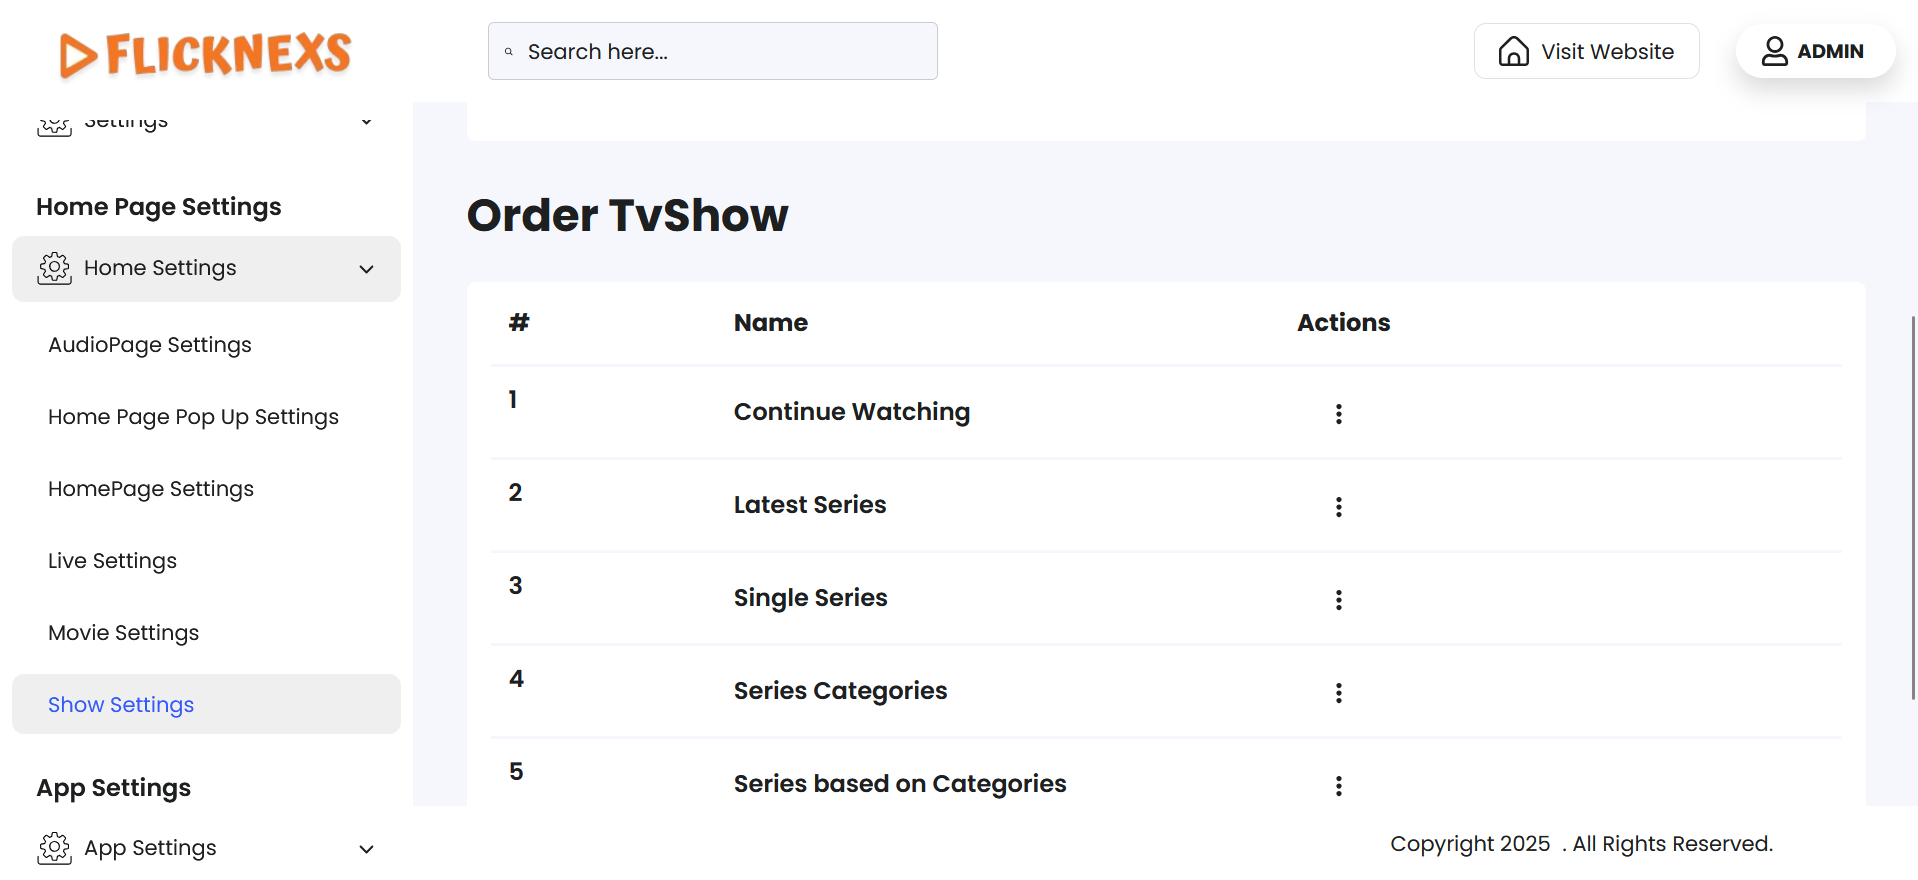Open actions menu for Single Series
This screenshot has height=880, width=1918.
1338,600
